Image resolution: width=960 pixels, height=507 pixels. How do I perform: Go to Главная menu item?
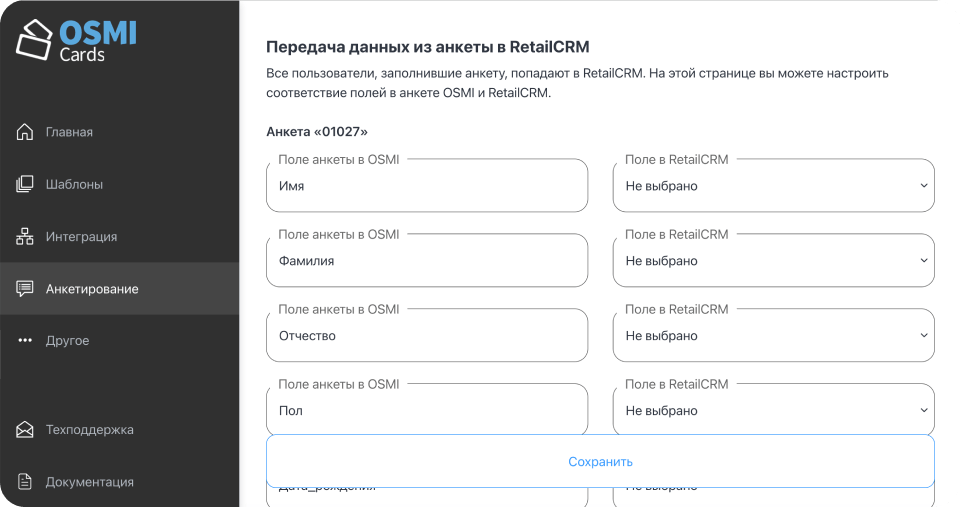pyautogui.click(x=69, y=132)
